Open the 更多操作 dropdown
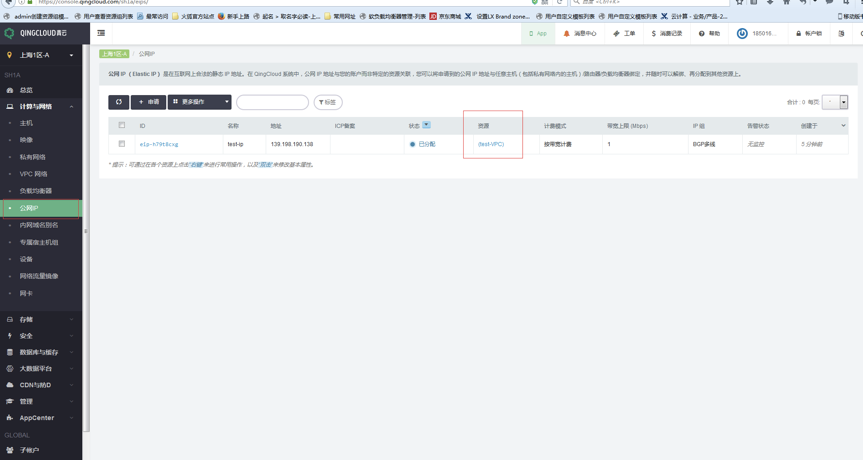Image resolution: width=863 pixels, height=460 pixels. tap(200, 102)
